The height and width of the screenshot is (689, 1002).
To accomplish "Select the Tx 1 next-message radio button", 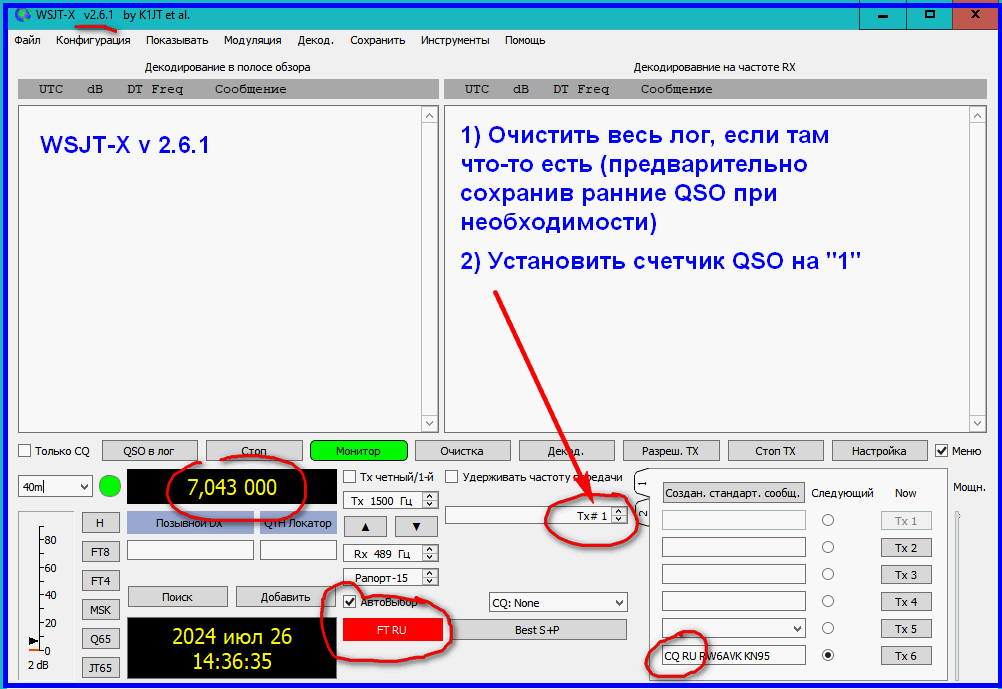I will (828, 520).
